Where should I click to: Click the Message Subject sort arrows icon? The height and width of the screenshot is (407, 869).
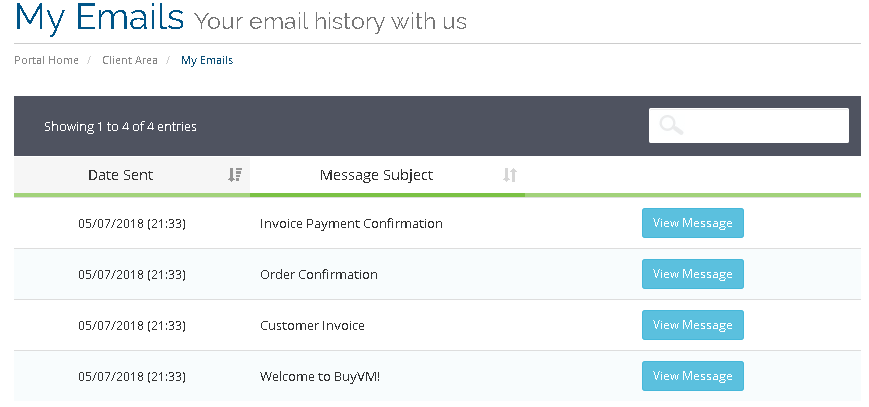(510, 175)
